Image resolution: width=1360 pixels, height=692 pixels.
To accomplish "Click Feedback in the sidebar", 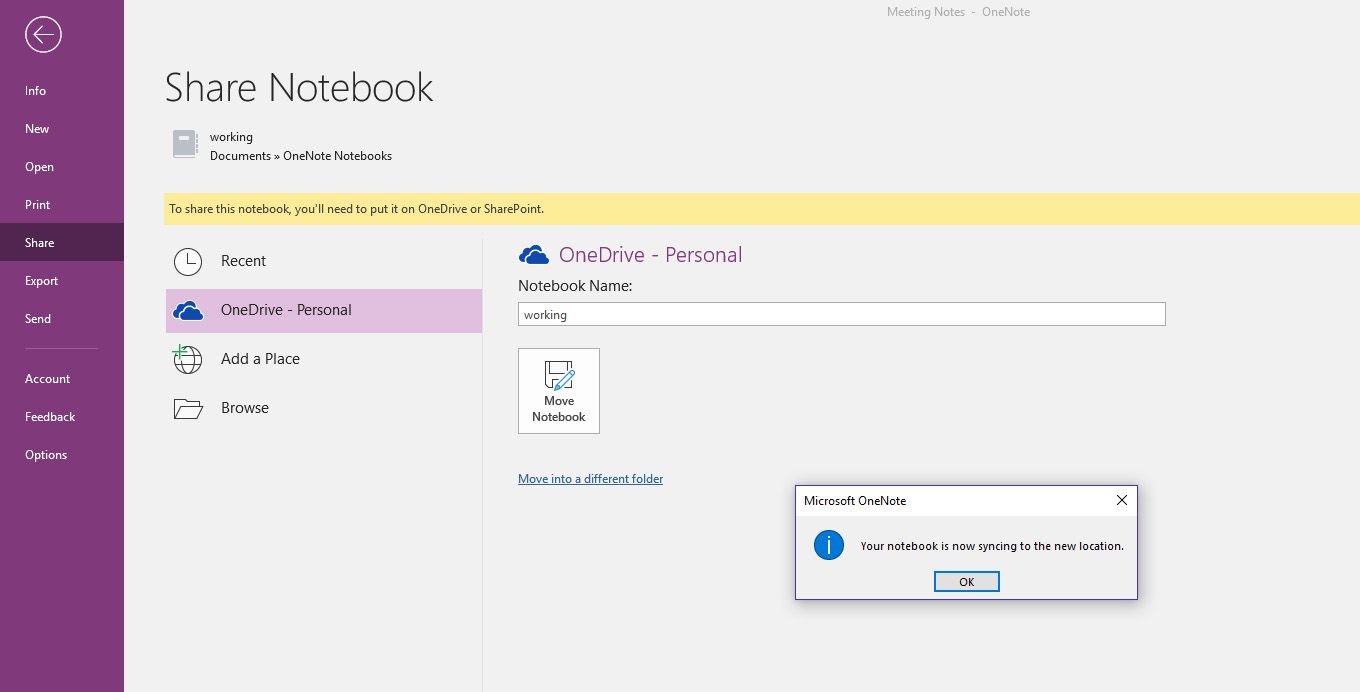I will [x=50, y=417].
